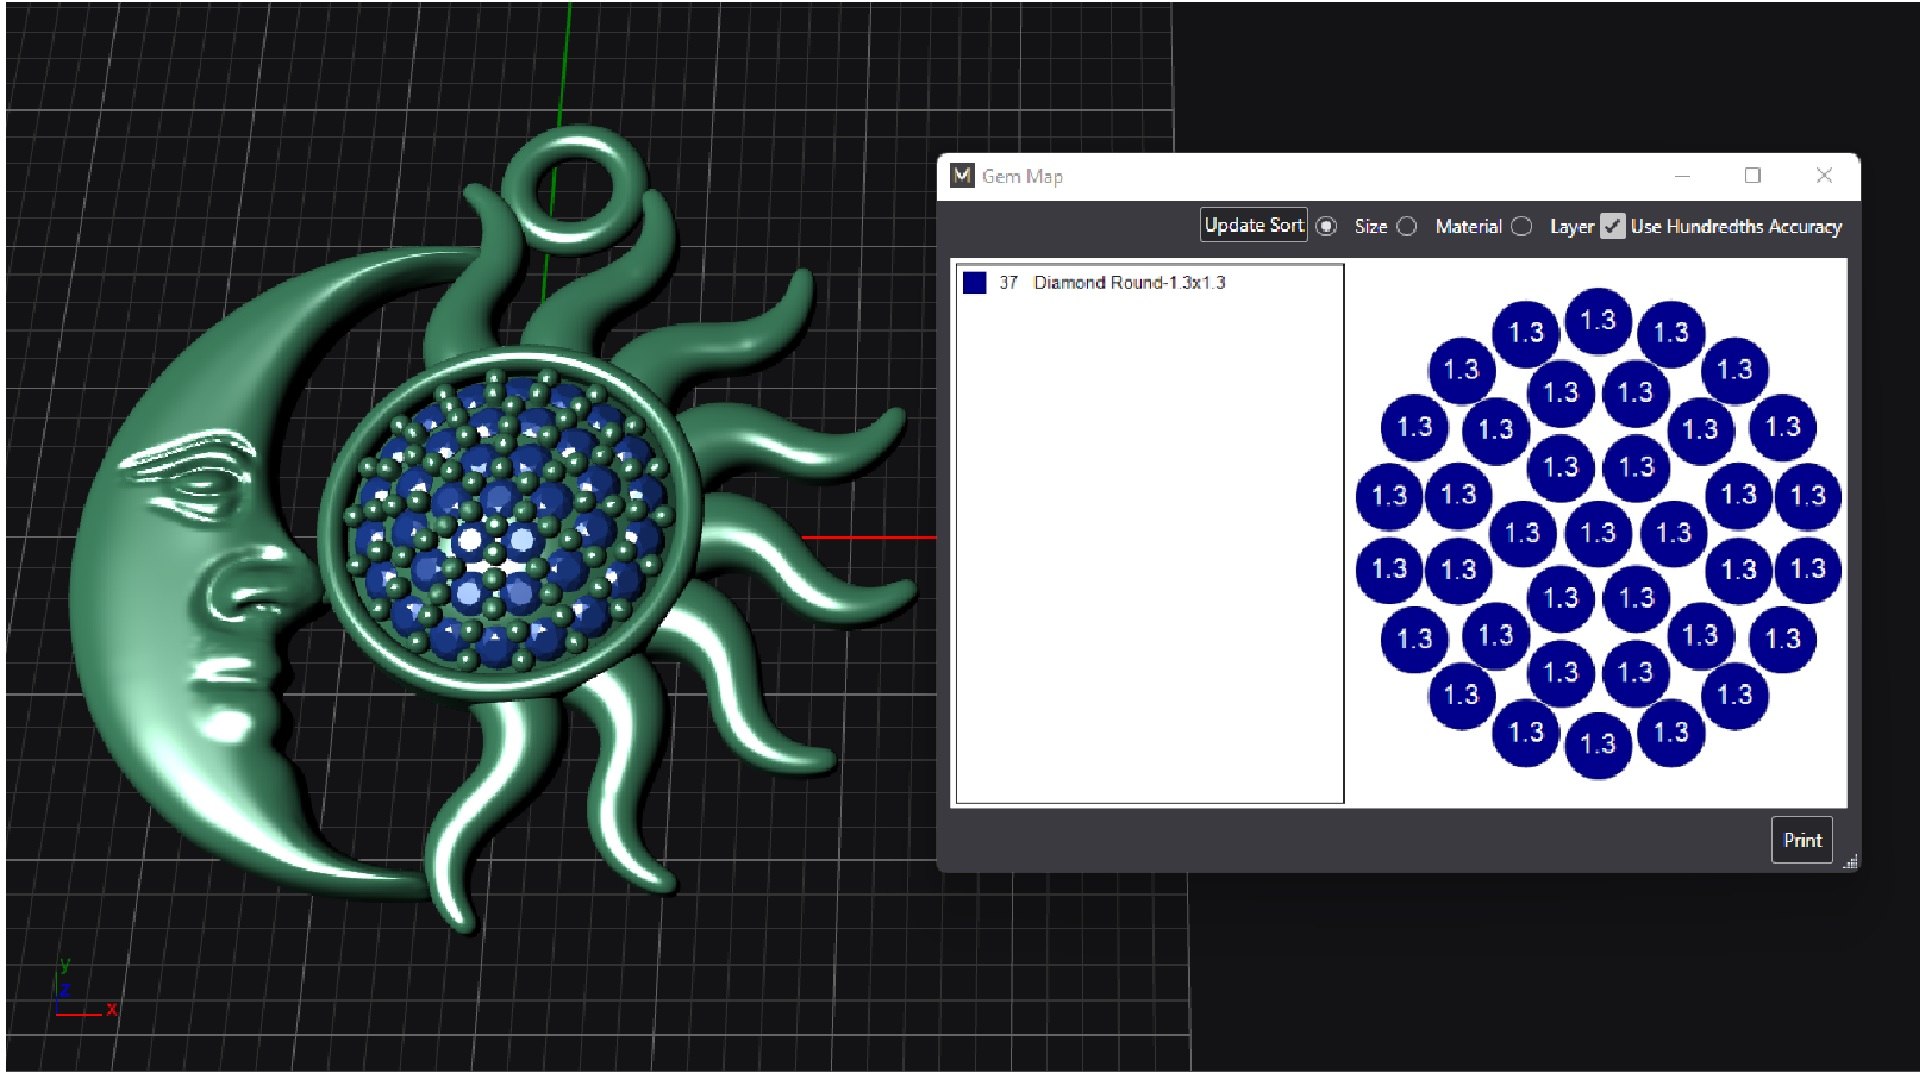
Task: Choose the Material sort radio button
Action: tap(1407, 227)
